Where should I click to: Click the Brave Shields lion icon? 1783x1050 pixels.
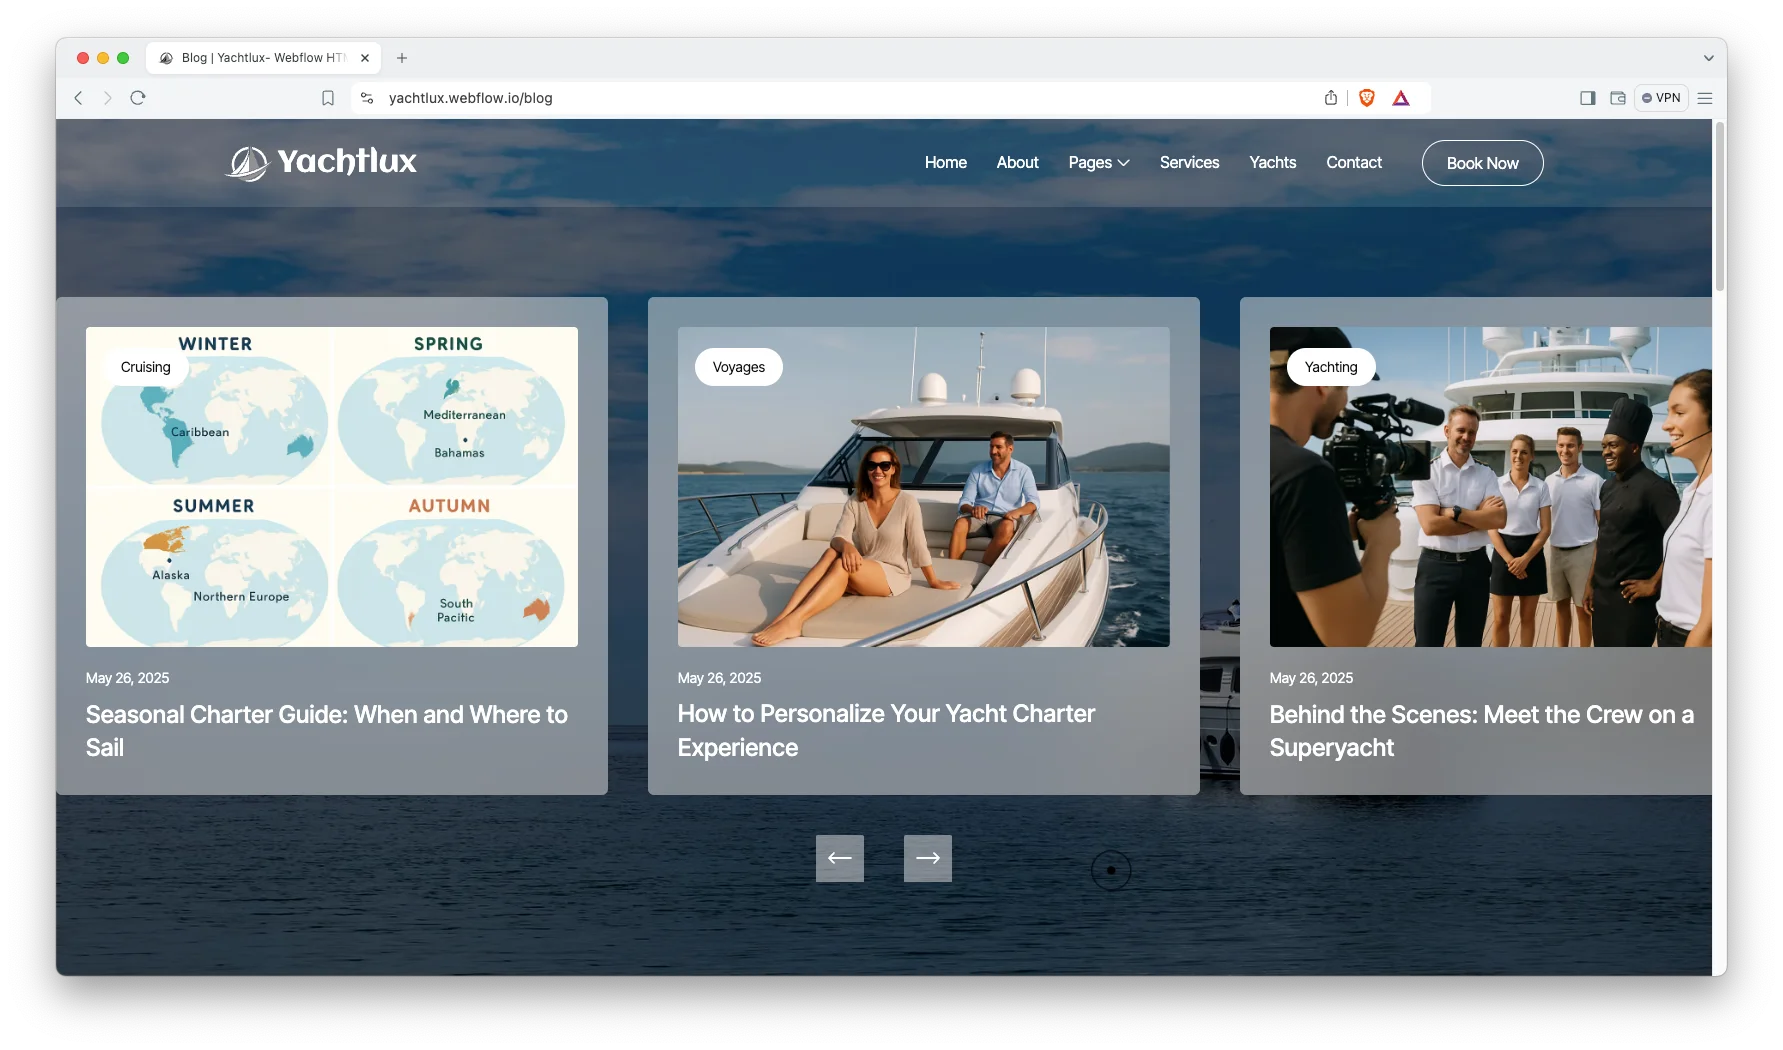[1367, 98]
